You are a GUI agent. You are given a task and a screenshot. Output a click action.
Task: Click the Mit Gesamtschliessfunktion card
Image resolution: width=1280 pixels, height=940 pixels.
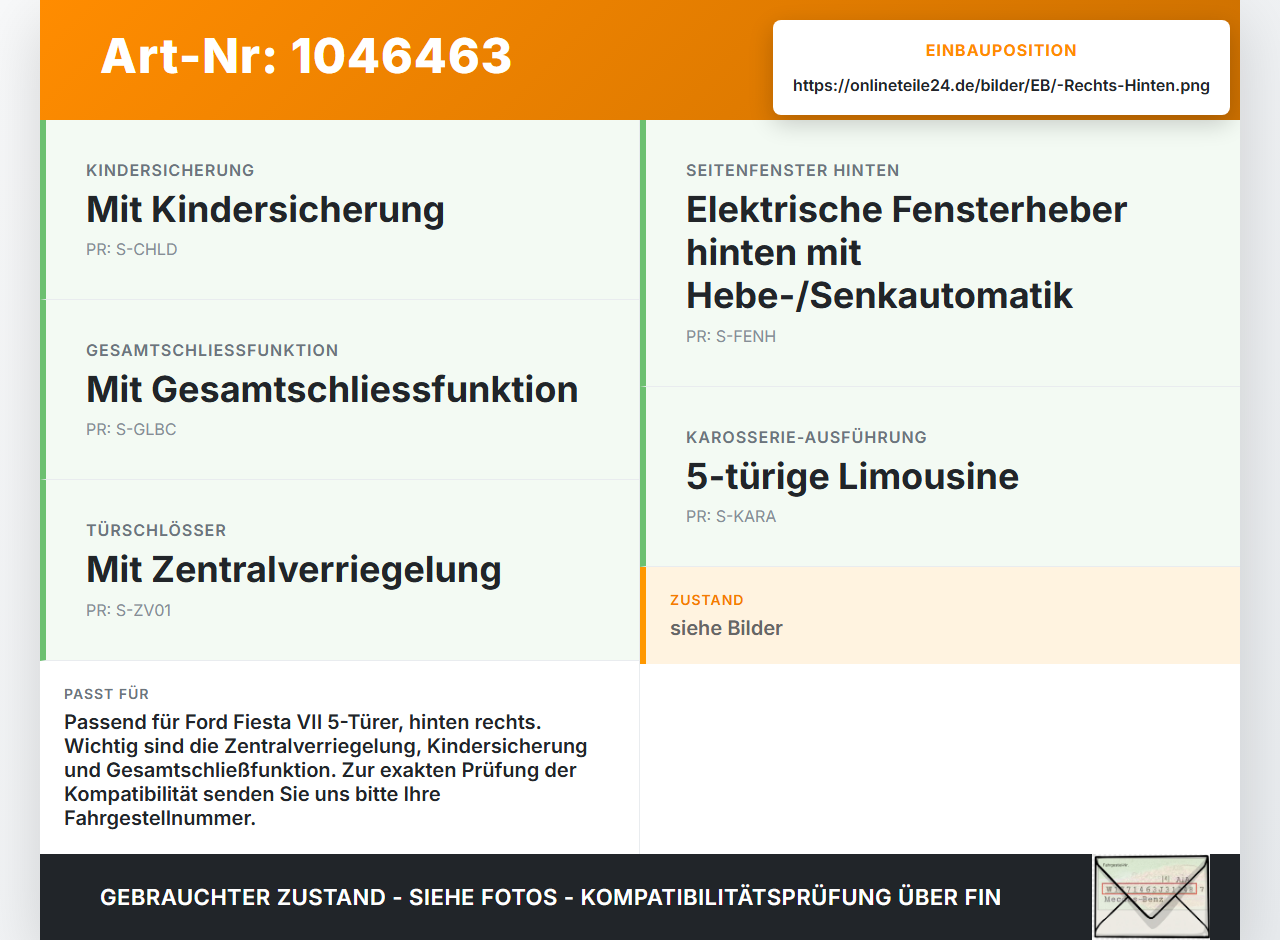coord(340,390)
